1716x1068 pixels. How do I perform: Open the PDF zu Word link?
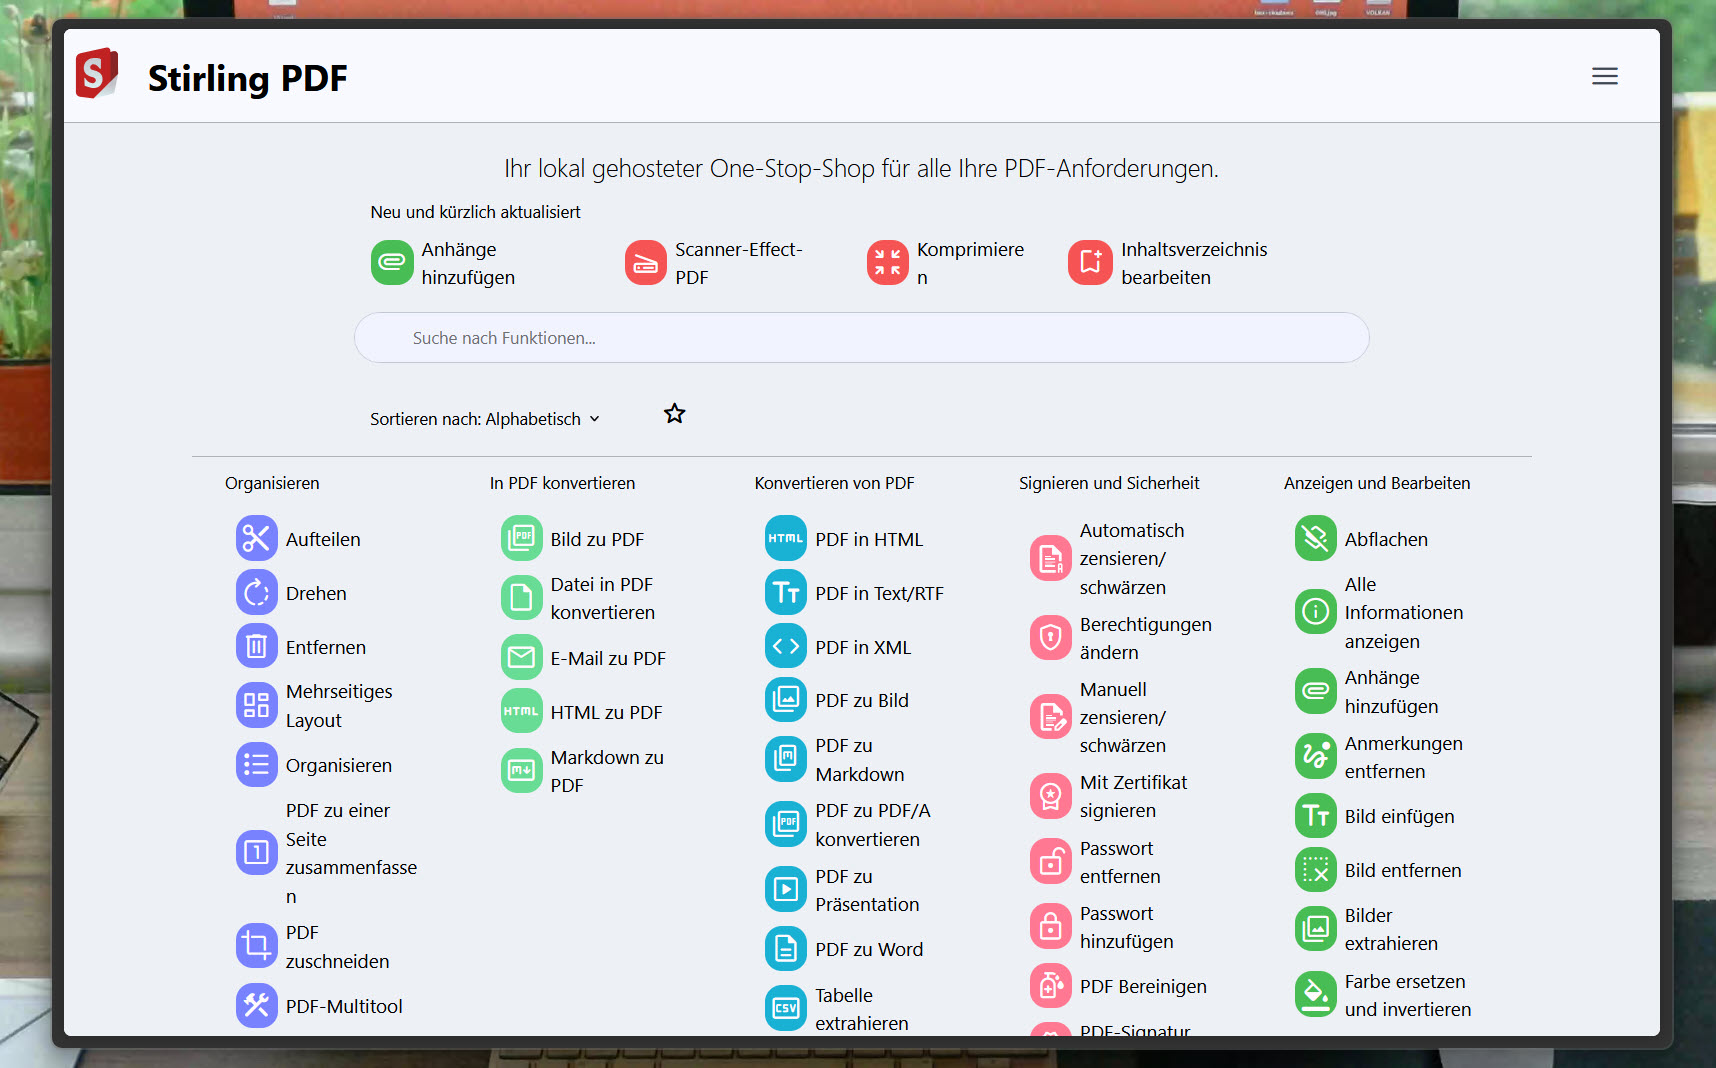[868, 949]
